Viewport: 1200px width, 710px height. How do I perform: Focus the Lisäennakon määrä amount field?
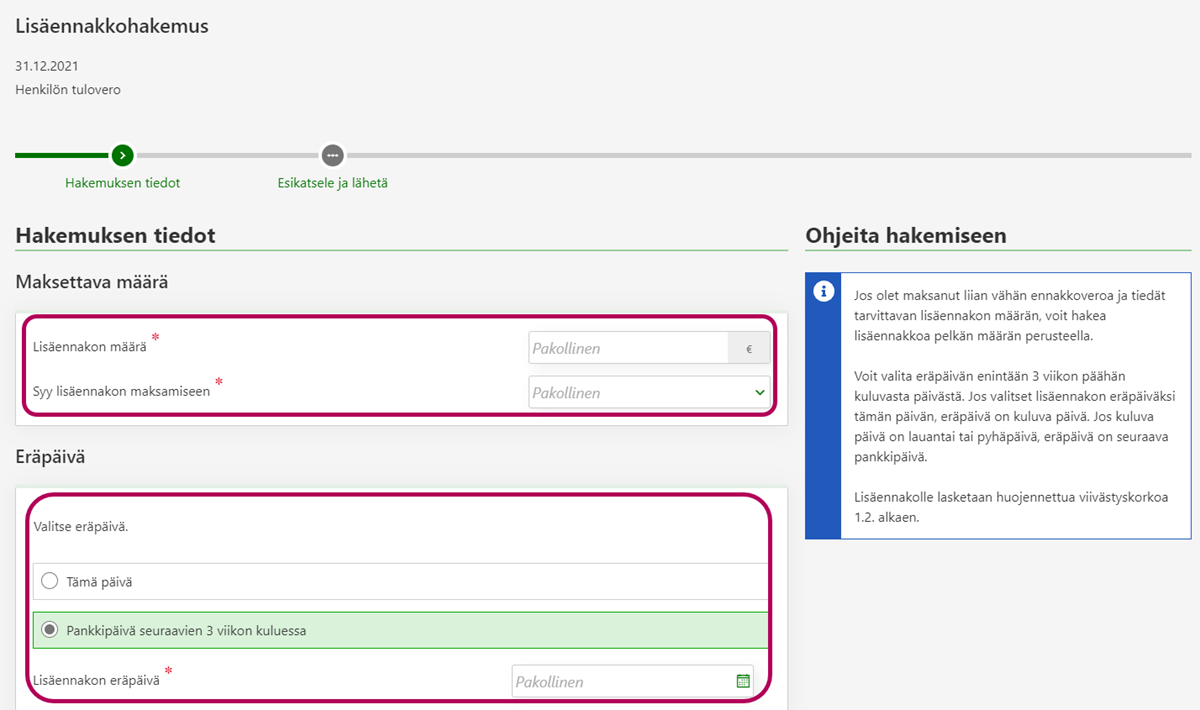pos(628,348)
